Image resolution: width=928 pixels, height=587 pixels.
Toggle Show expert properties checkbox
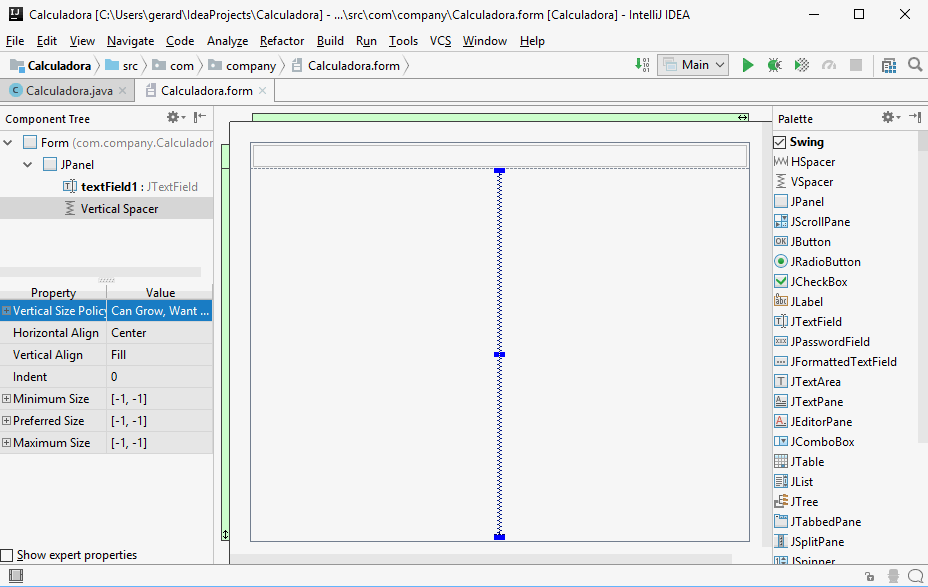(8, 555)
